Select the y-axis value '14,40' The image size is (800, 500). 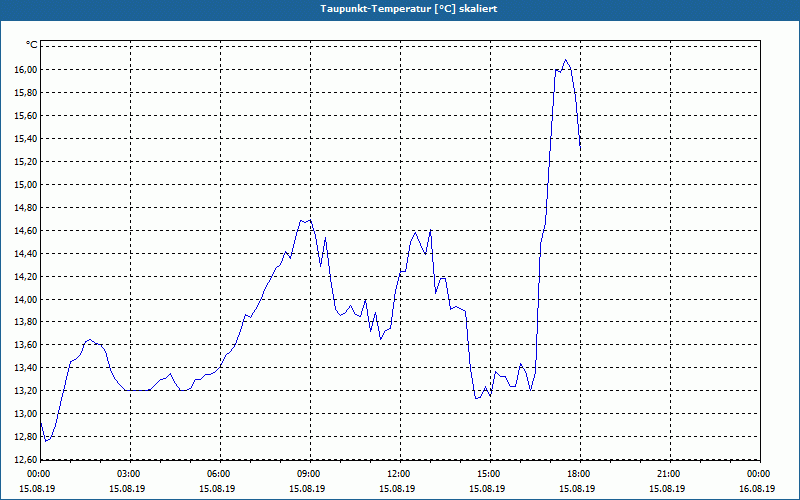click(x=27, y=254)
